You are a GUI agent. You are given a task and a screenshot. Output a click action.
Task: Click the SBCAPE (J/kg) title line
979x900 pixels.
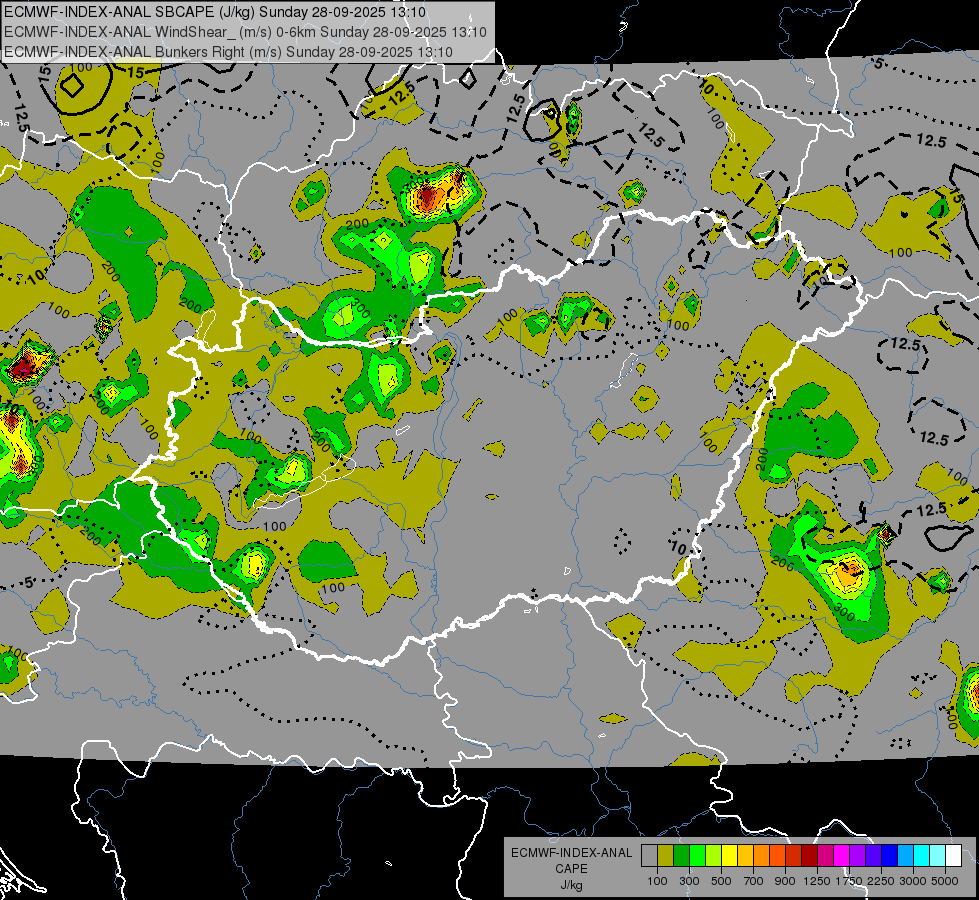tap(215, 12)
